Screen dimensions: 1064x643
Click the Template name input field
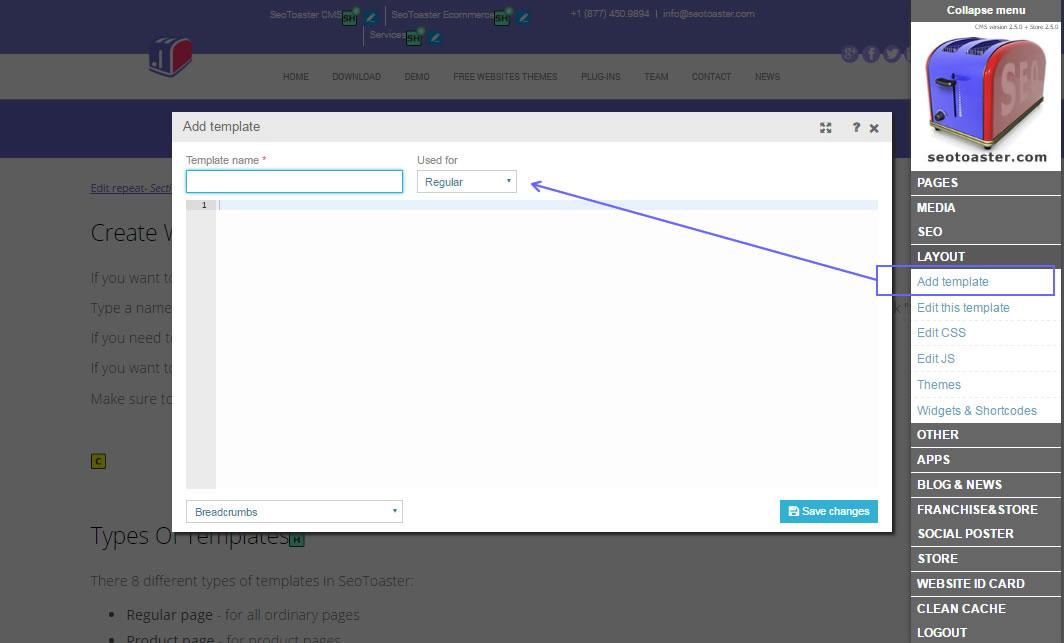click(x=294, y=181)
